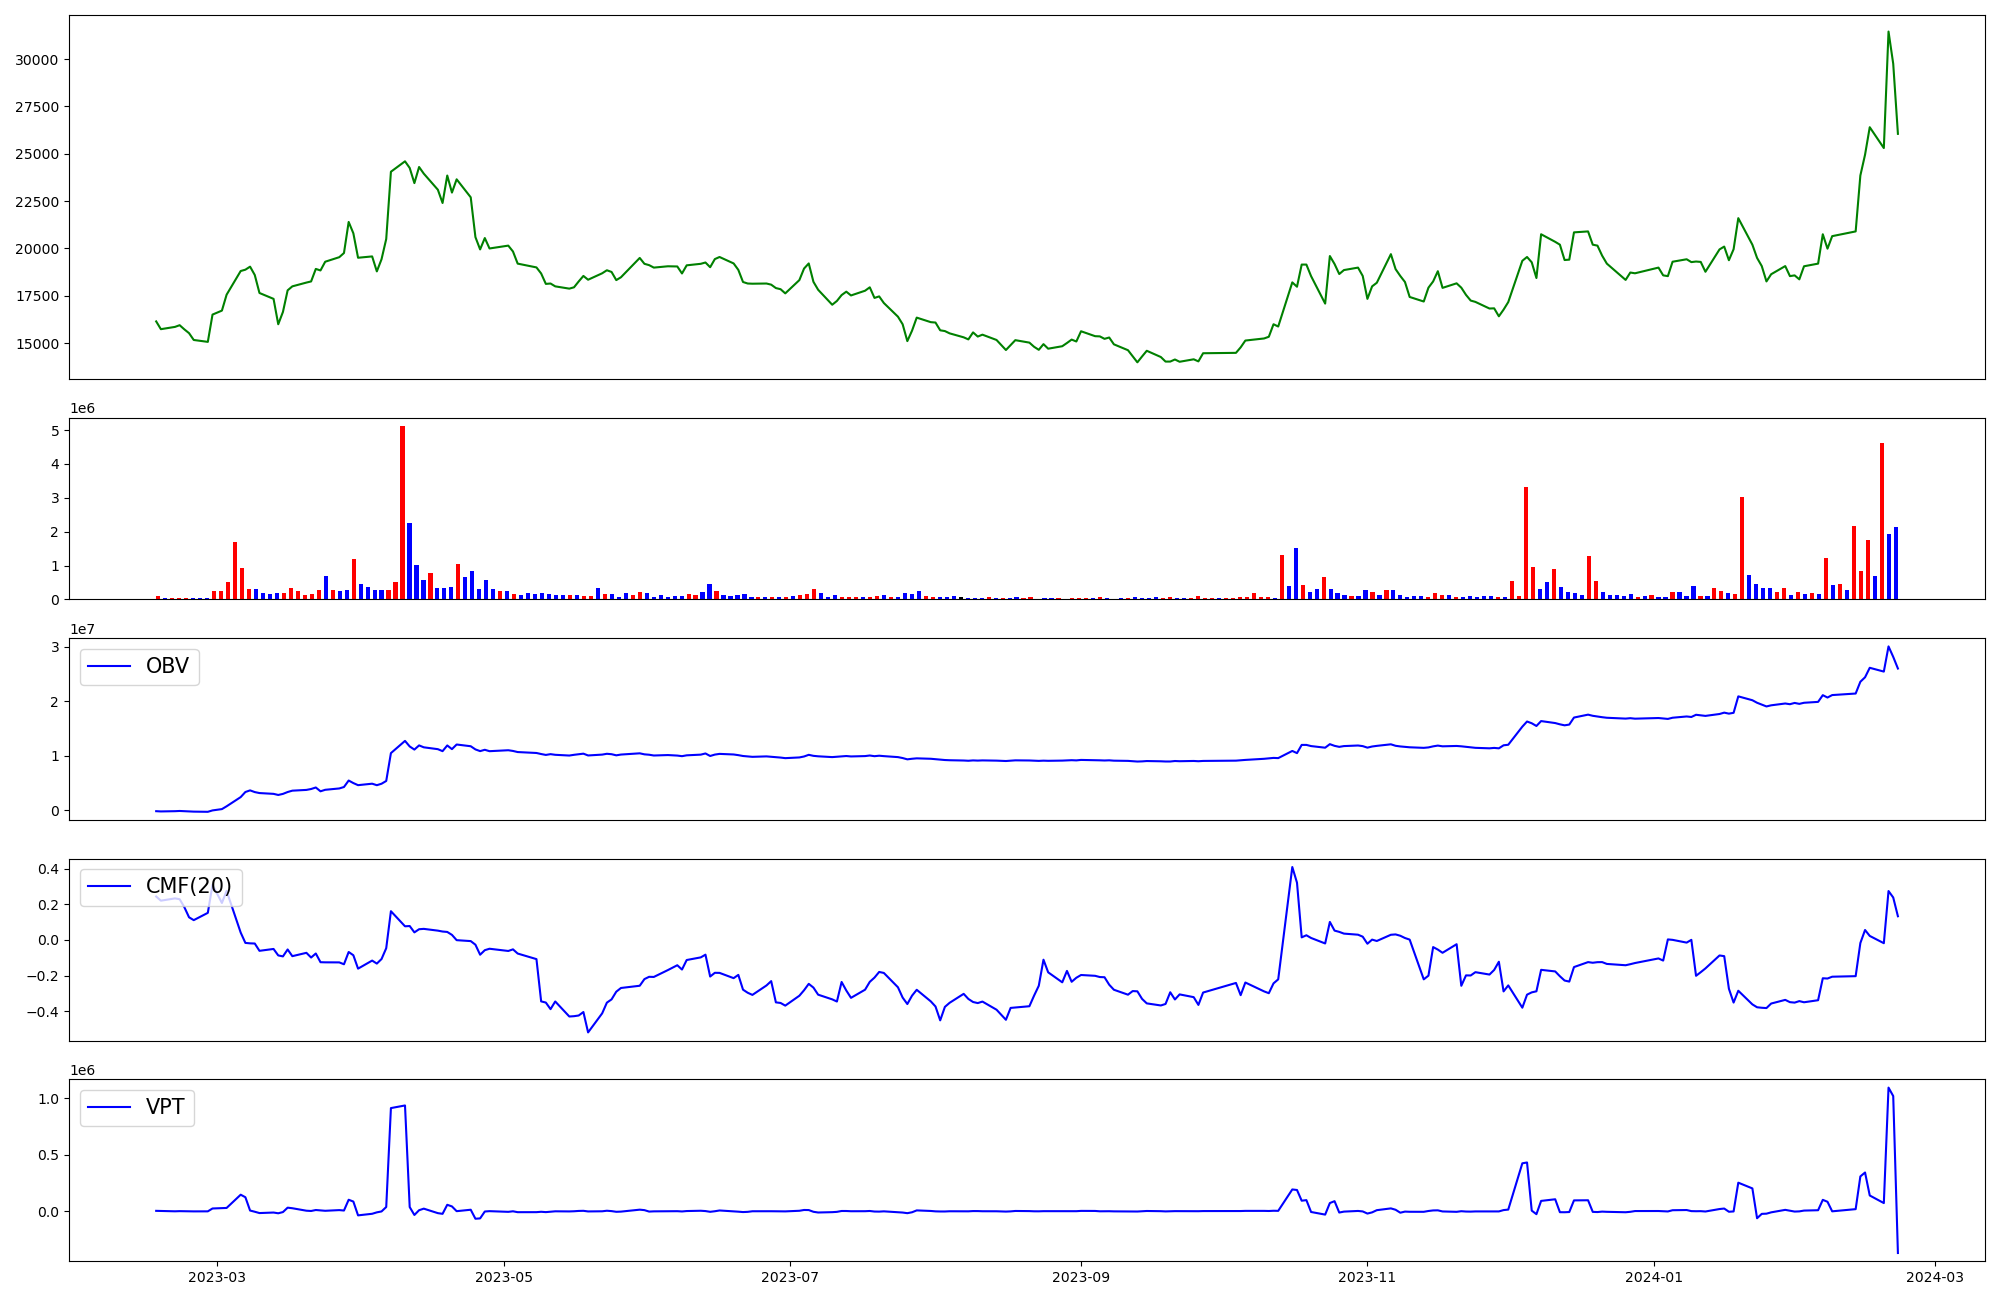
Task: Click the 2024-01 date axis label
Action: pos(1654,1277)
